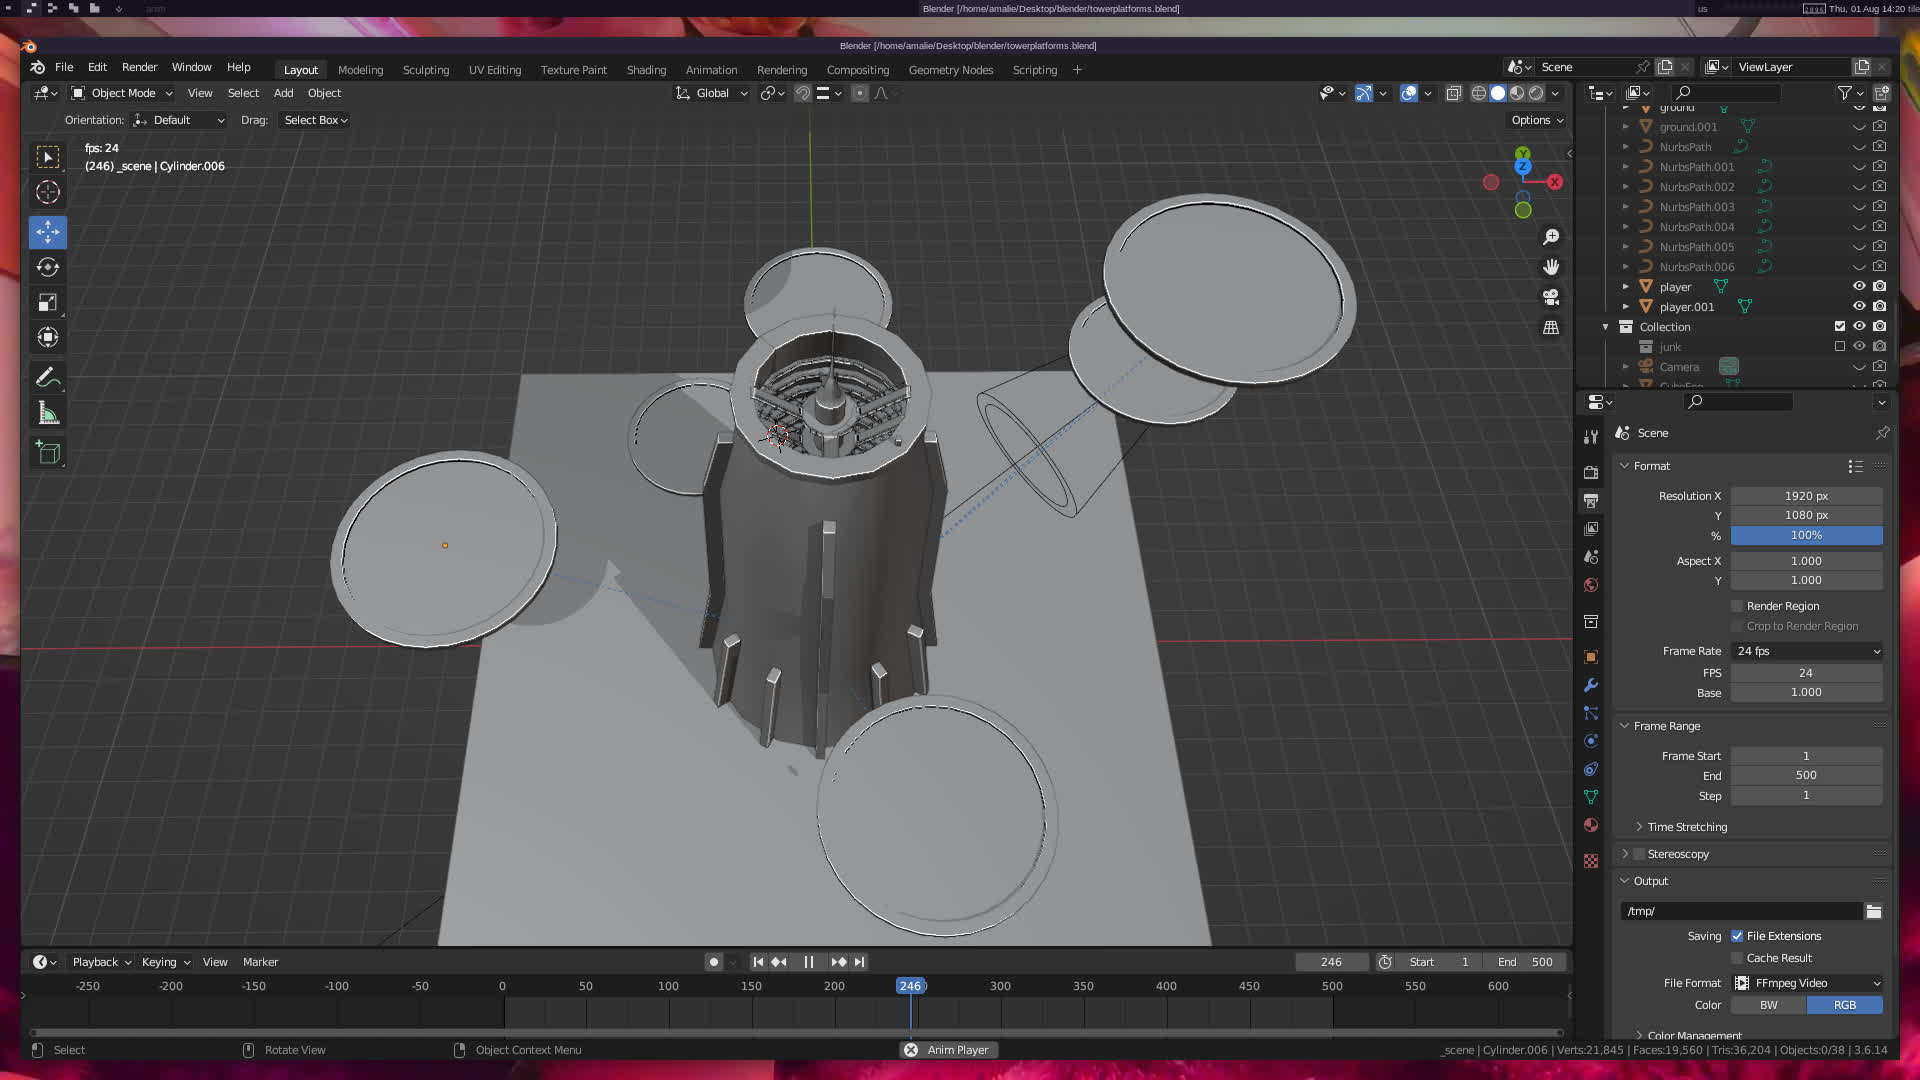Image resolution: width=1920 pixels, height=1080 pixels.
Task: Open the File Format dropdown
Action: (x=1807, y=983)
